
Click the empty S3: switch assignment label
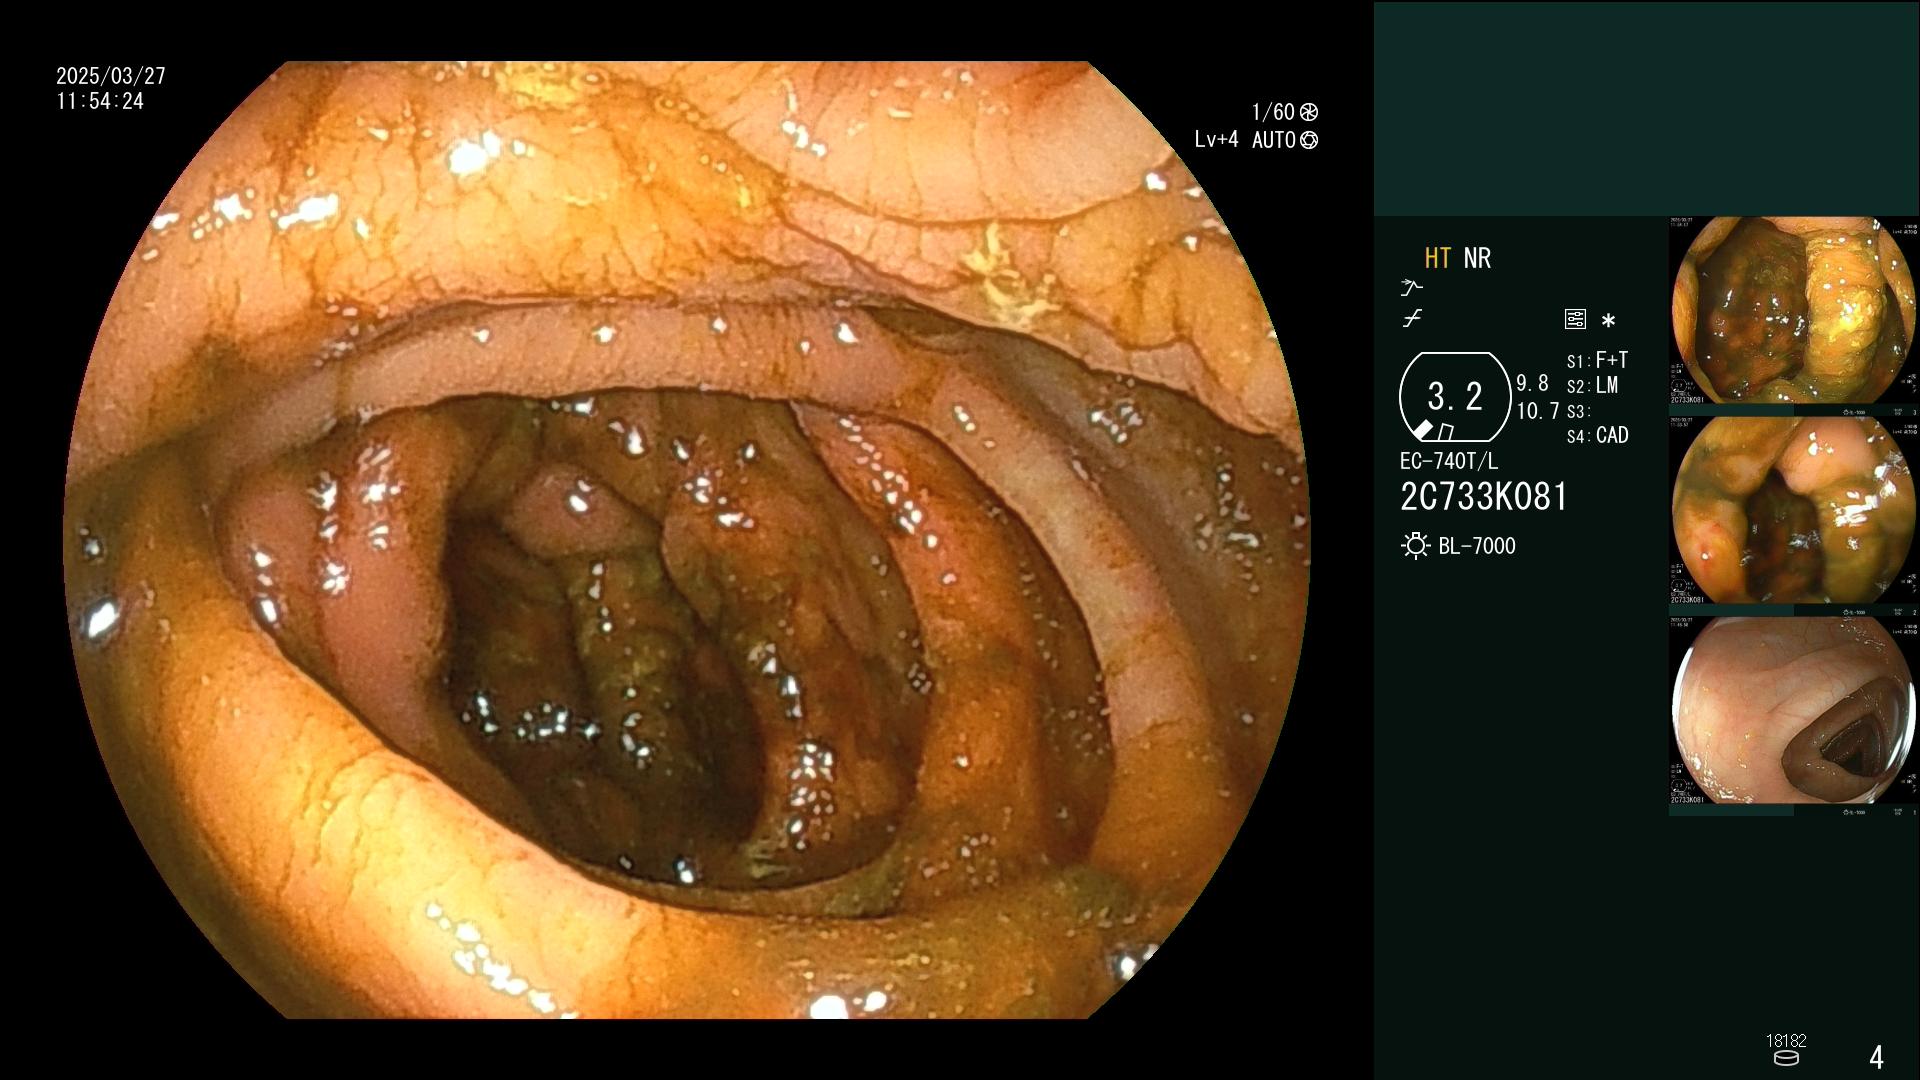(x=1578, y=412)
